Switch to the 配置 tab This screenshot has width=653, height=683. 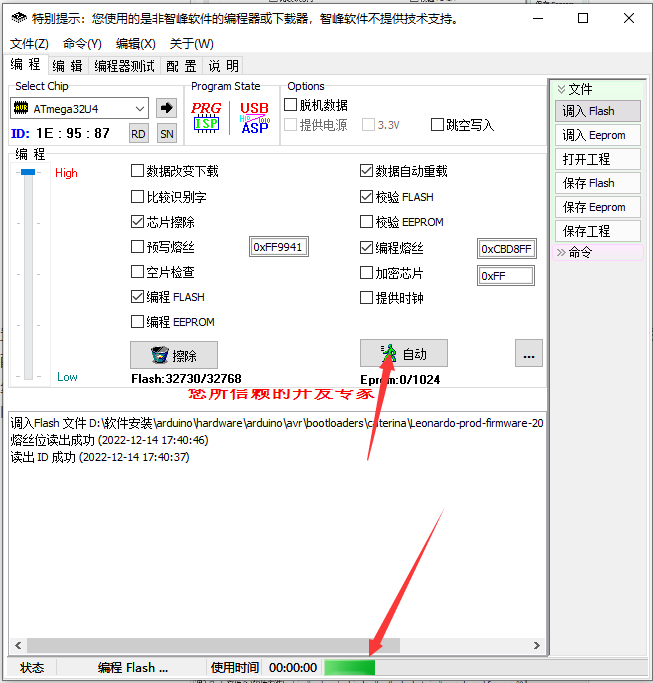[181, 66]
